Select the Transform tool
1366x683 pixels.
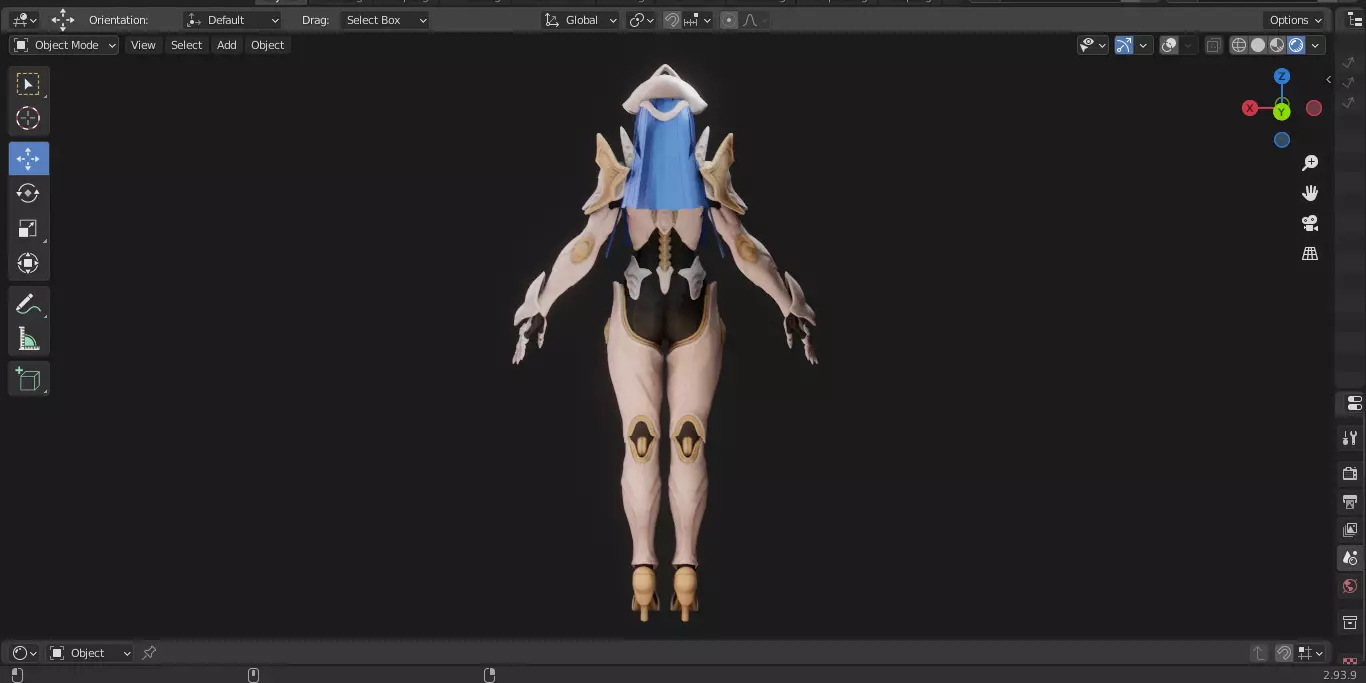coord(28,263)
